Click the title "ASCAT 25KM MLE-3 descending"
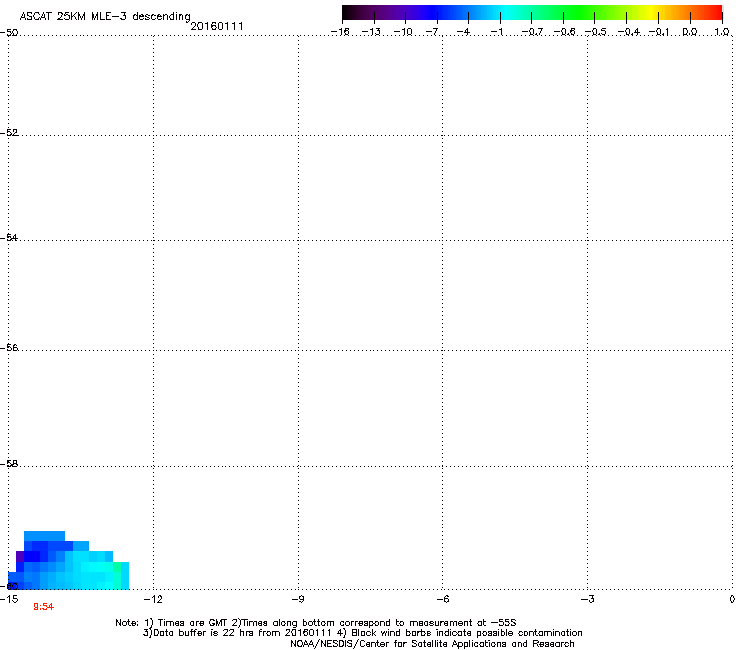 (x=105, y=16)
